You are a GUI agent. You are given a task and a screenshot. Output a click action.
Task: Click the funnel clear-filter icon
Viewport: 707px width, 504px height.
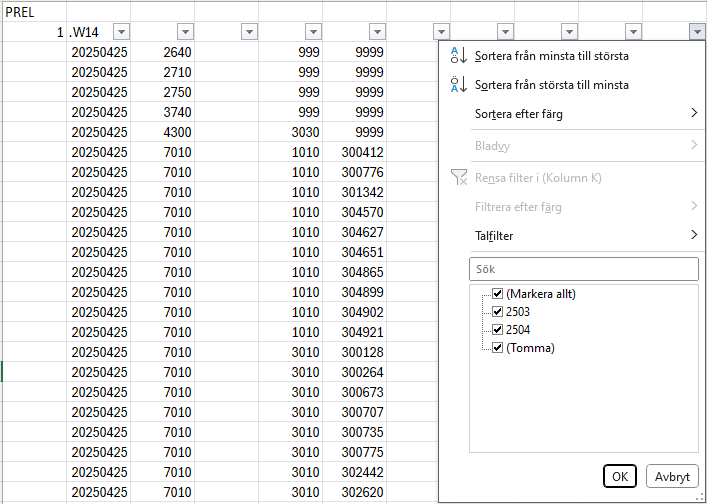click(x=458, y=178)
